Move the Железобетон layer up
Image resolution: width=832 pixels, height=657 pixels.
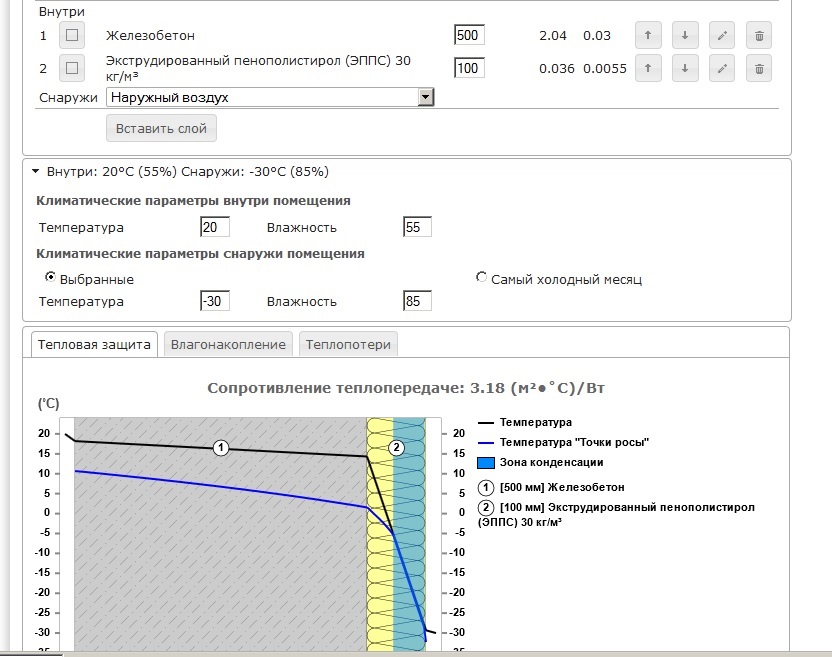648,36
